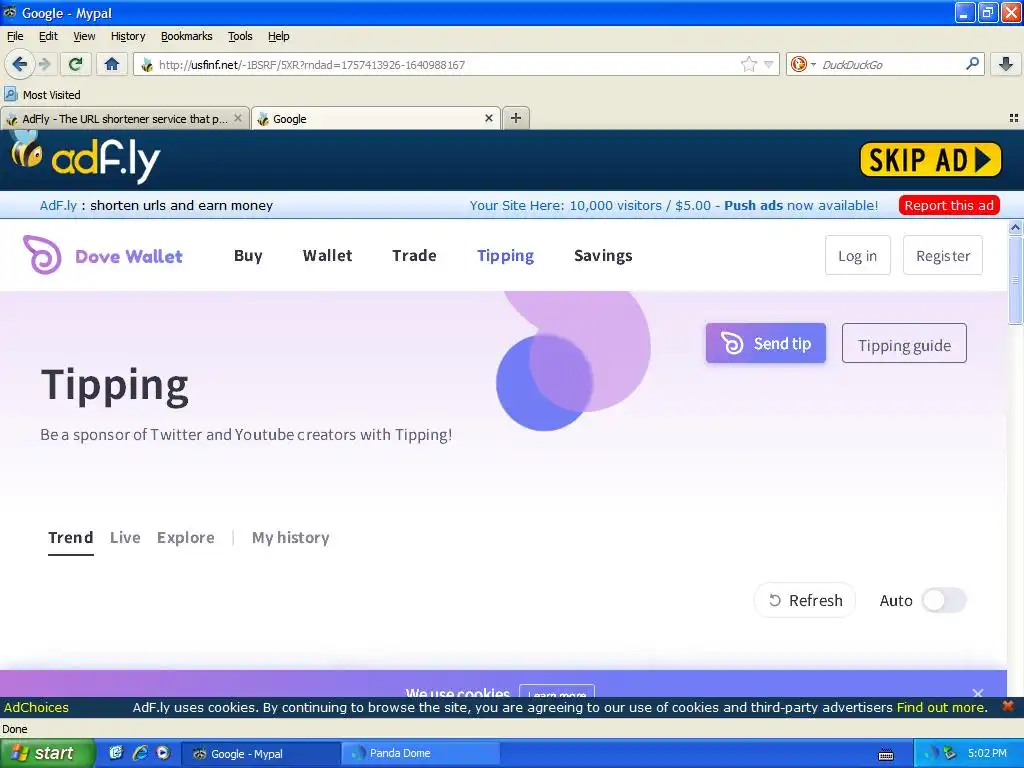Open the Help menu
Screen dimensions: 1024x768
click(279, 36)
